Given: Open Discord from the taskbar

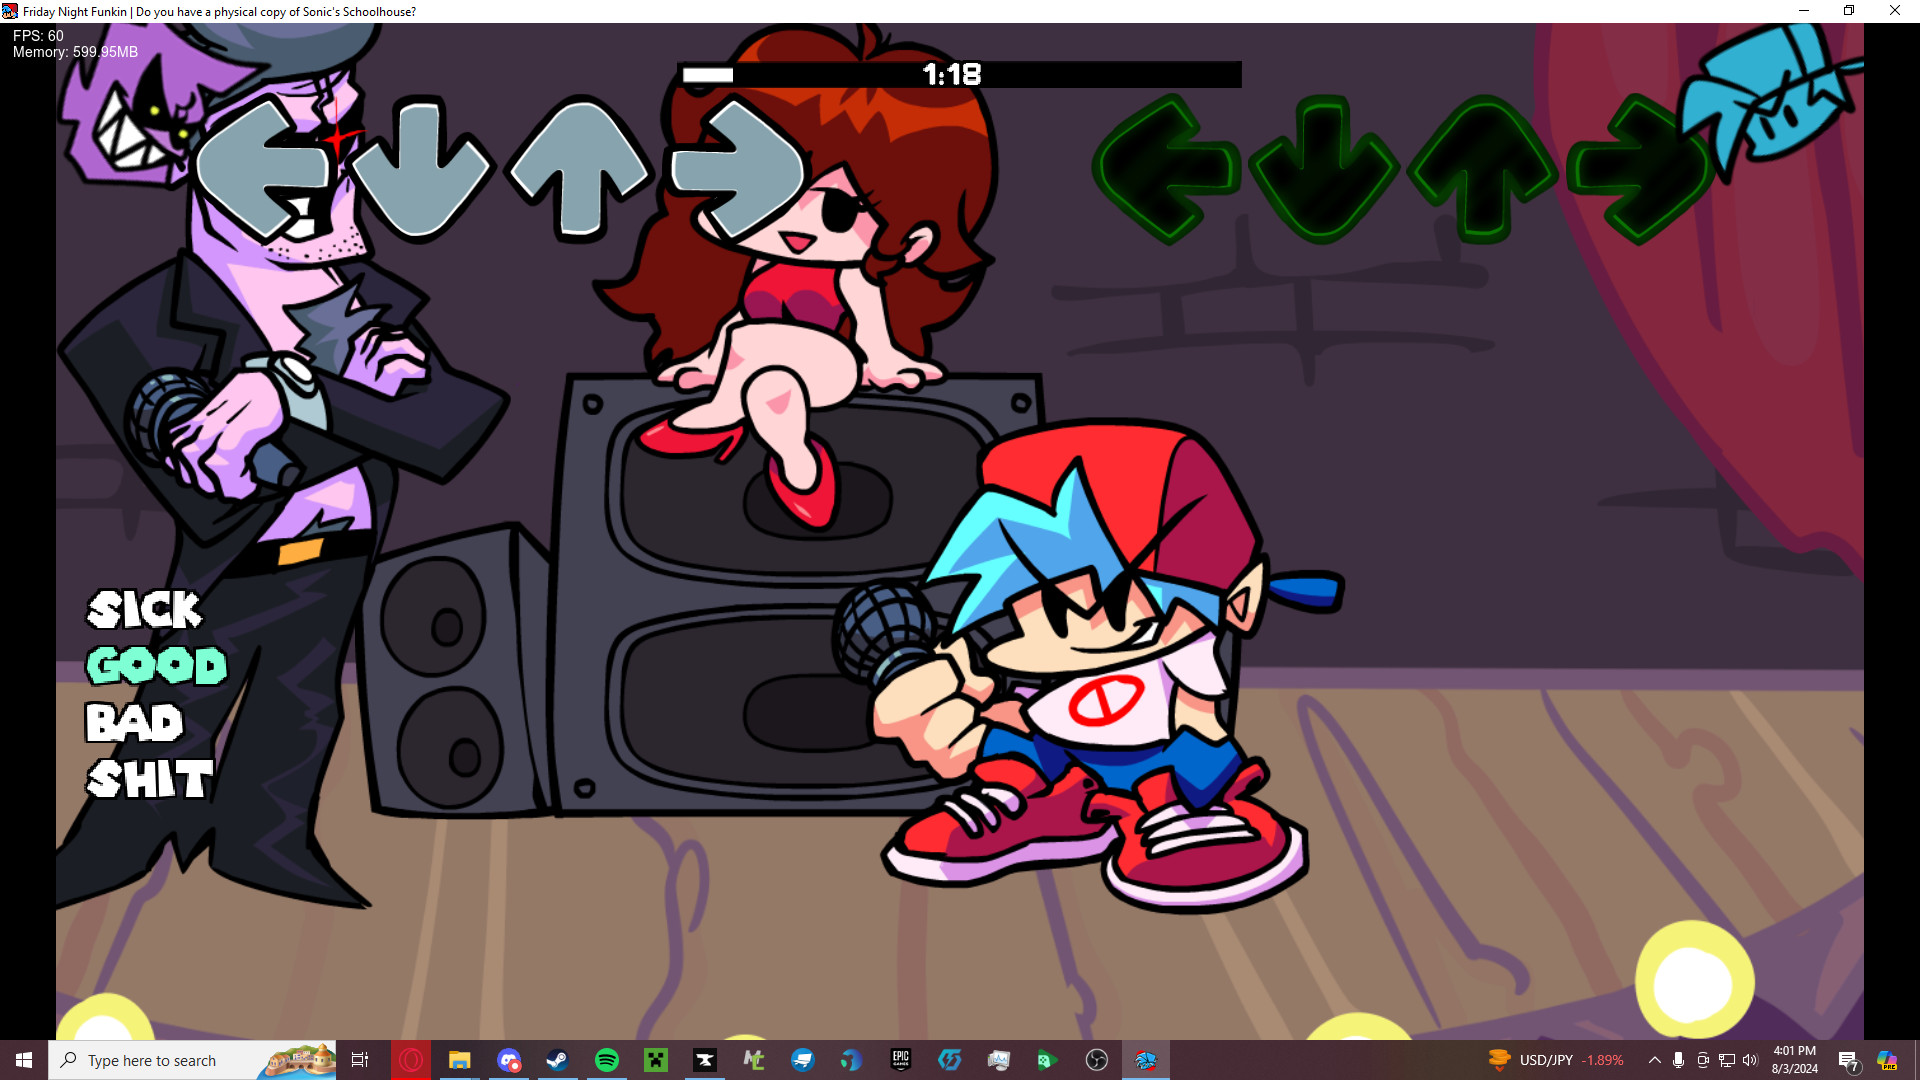Looking at the screenshot, I should 509,1060.
